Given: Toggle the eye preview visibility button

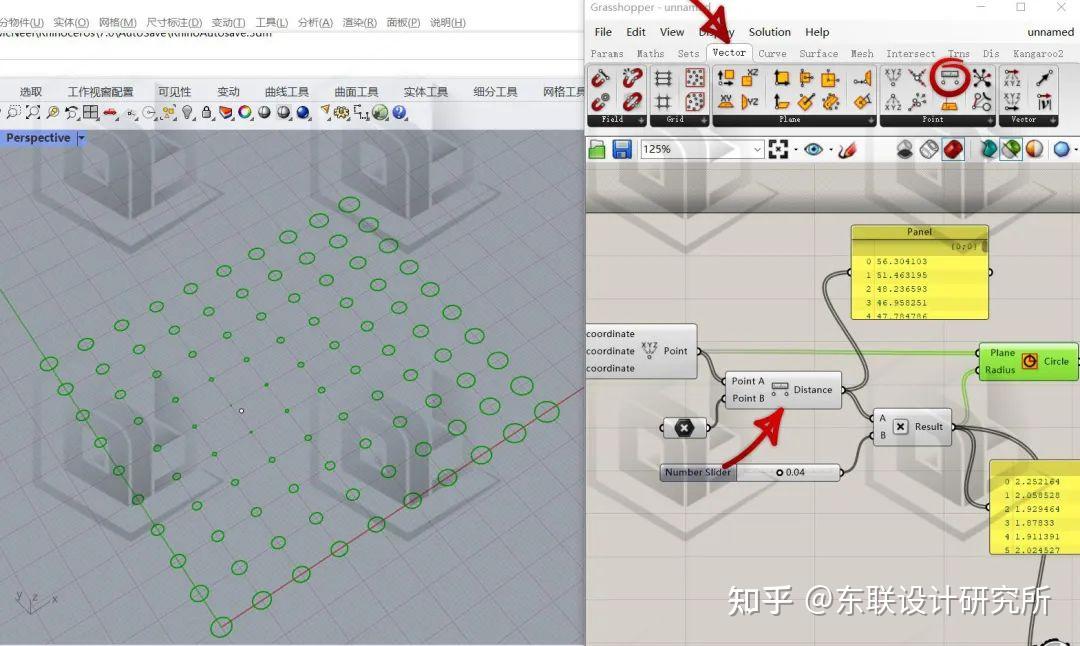Looking at the screenshot, I should click(x=813, y=149).
